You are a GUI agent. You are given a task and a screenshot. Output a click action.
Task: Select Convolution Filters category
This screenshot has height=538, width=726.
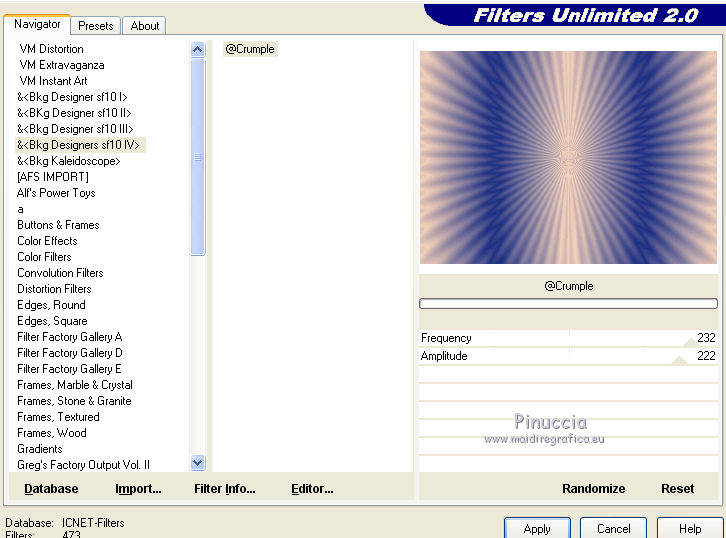click(x=60, y=273)
